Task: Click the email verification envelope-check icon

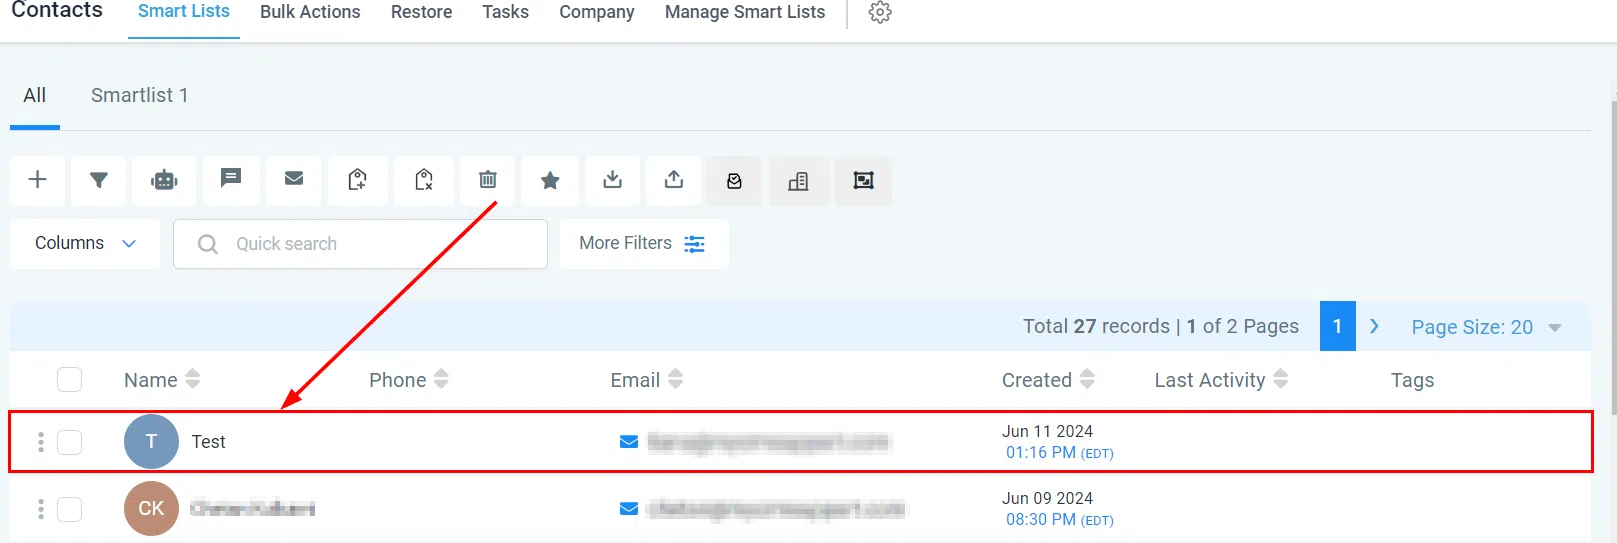Action: click(x=735, y=181)
